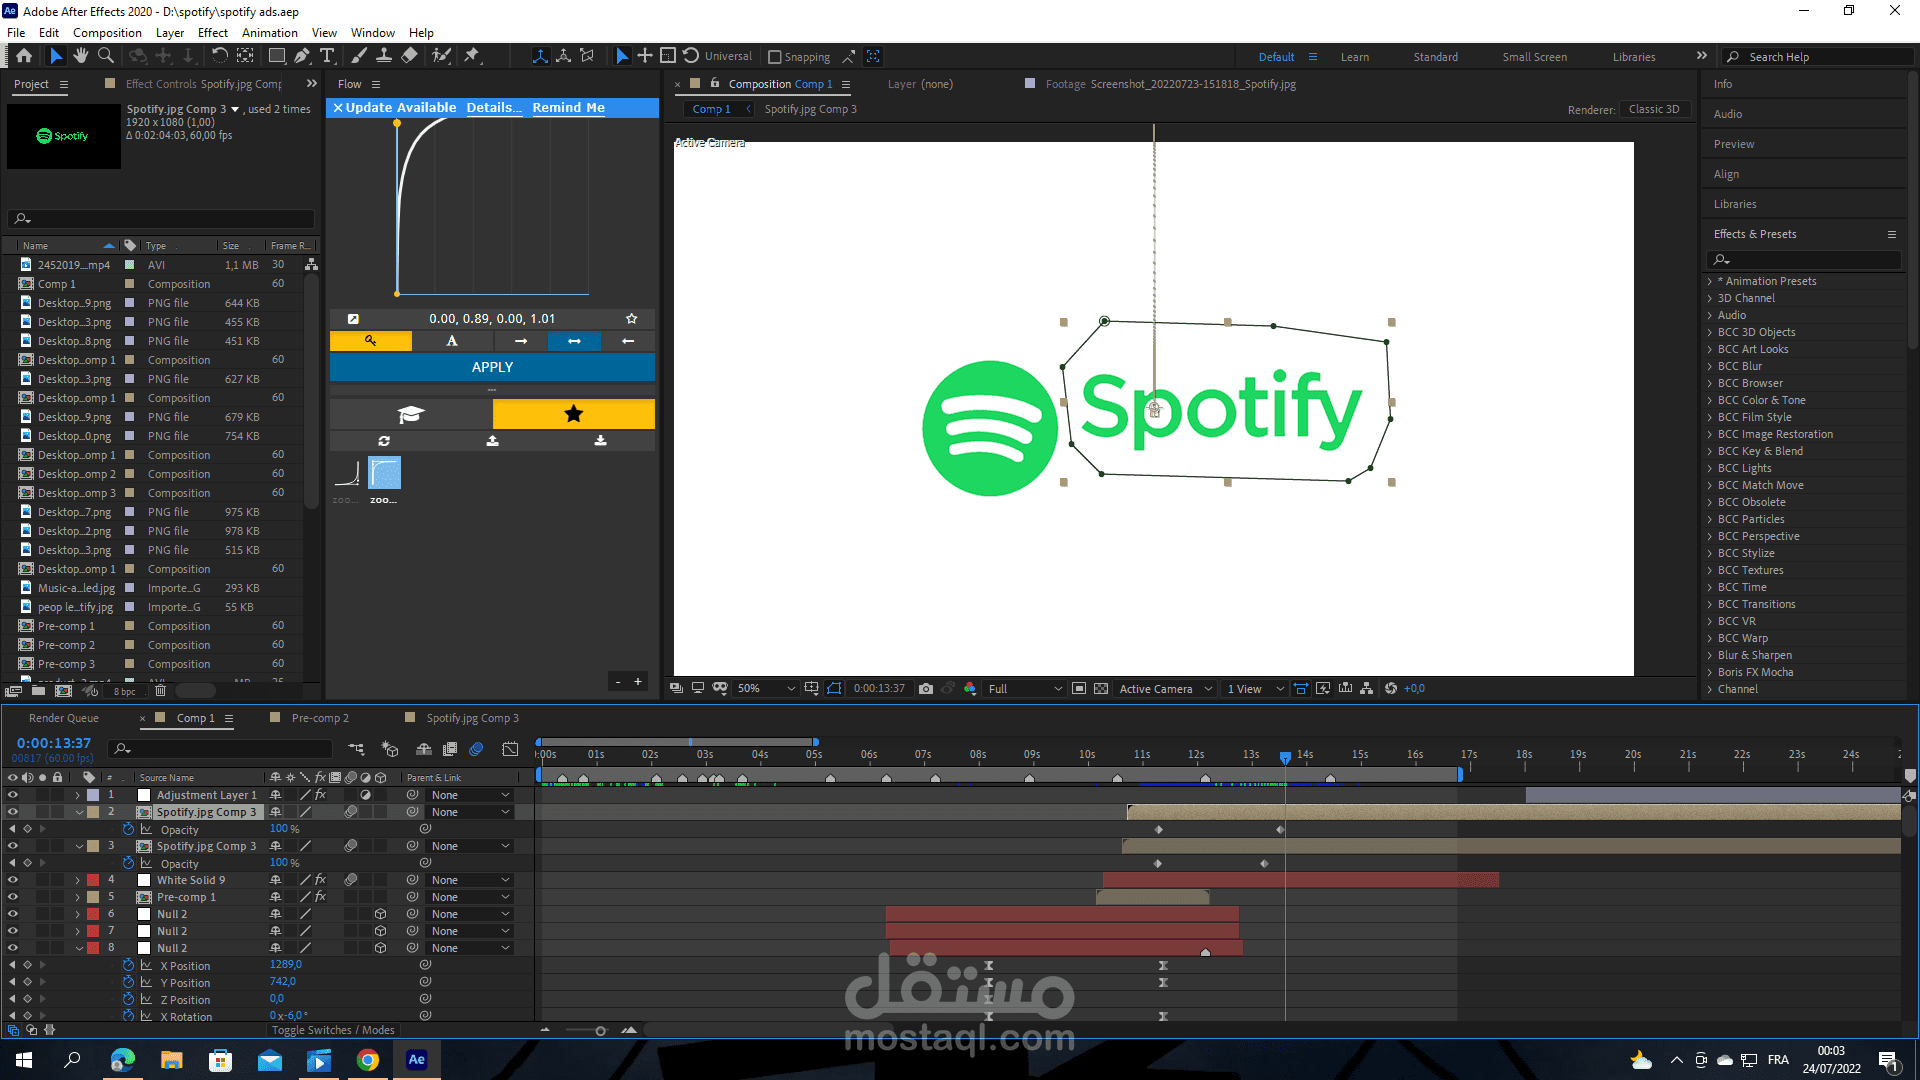The height and width of the screenshot is (1080, 1920).
Task: Select the Zoom tool in toolbar
Action: [105, 56]
